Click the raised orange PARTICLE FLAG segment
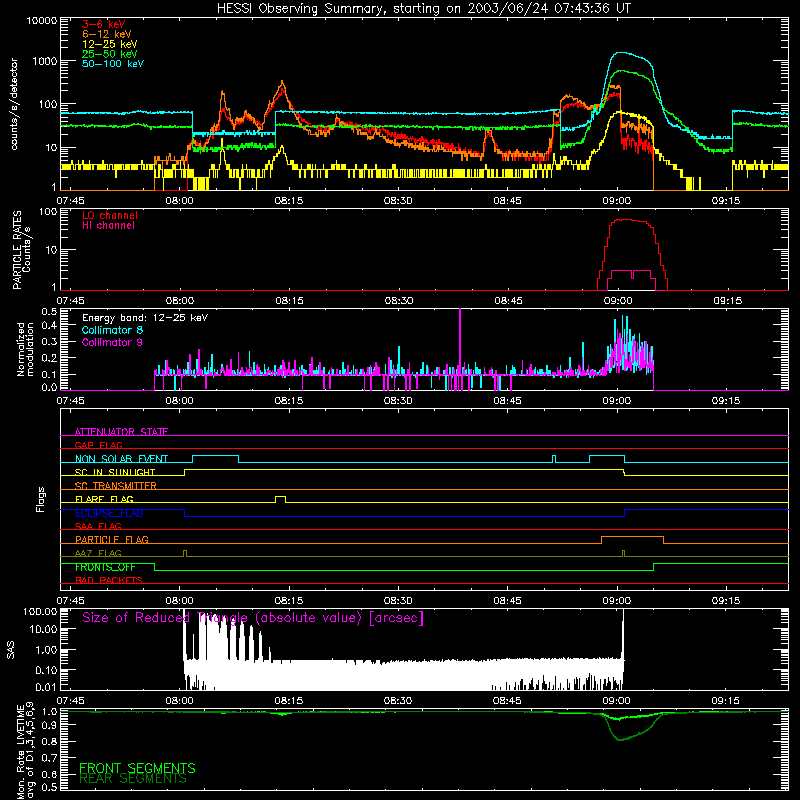800x800 pixels. tap(633, 537)
